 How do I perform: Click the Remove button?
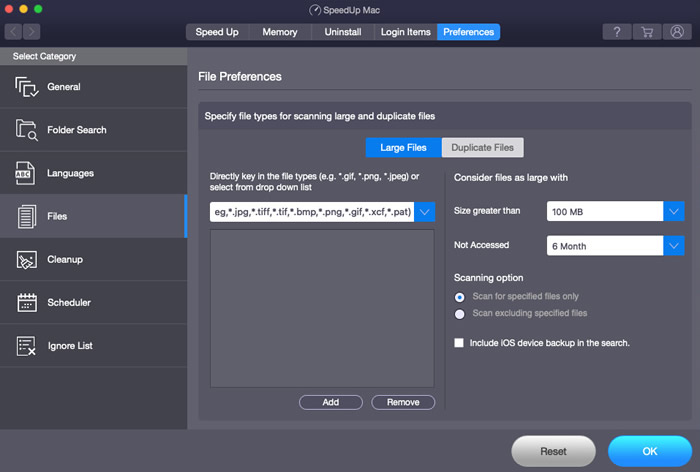click(x=403, y=402)
